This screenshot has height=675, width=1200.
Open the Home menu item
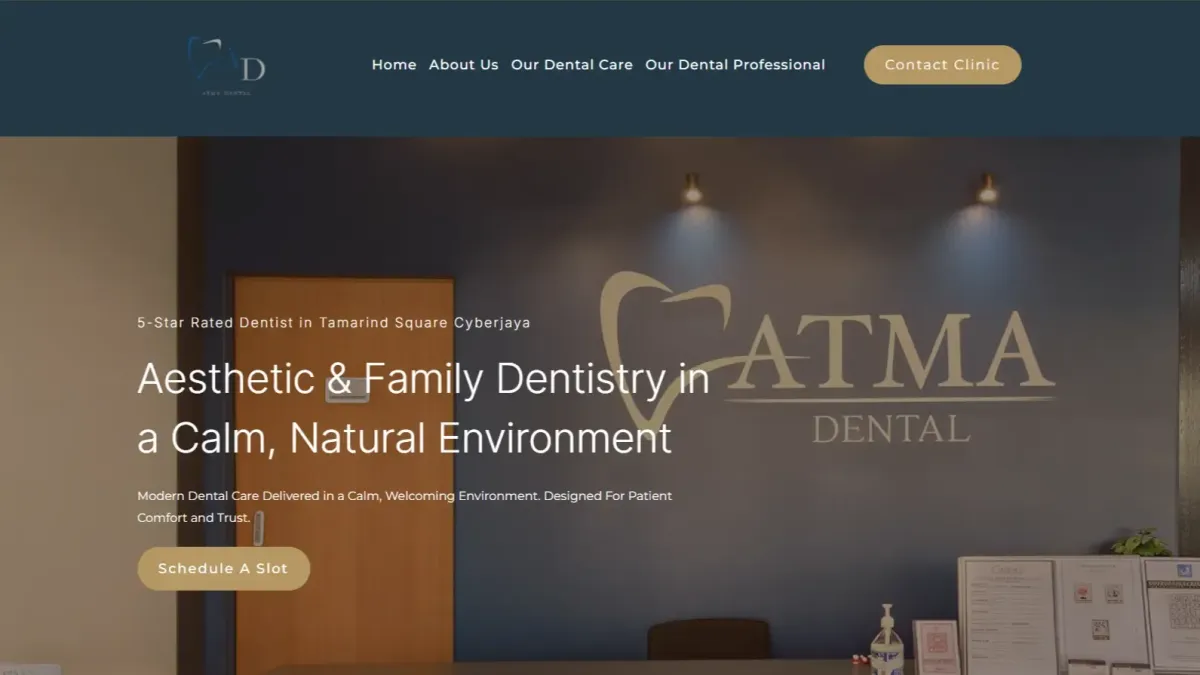[x=394, y=65]
